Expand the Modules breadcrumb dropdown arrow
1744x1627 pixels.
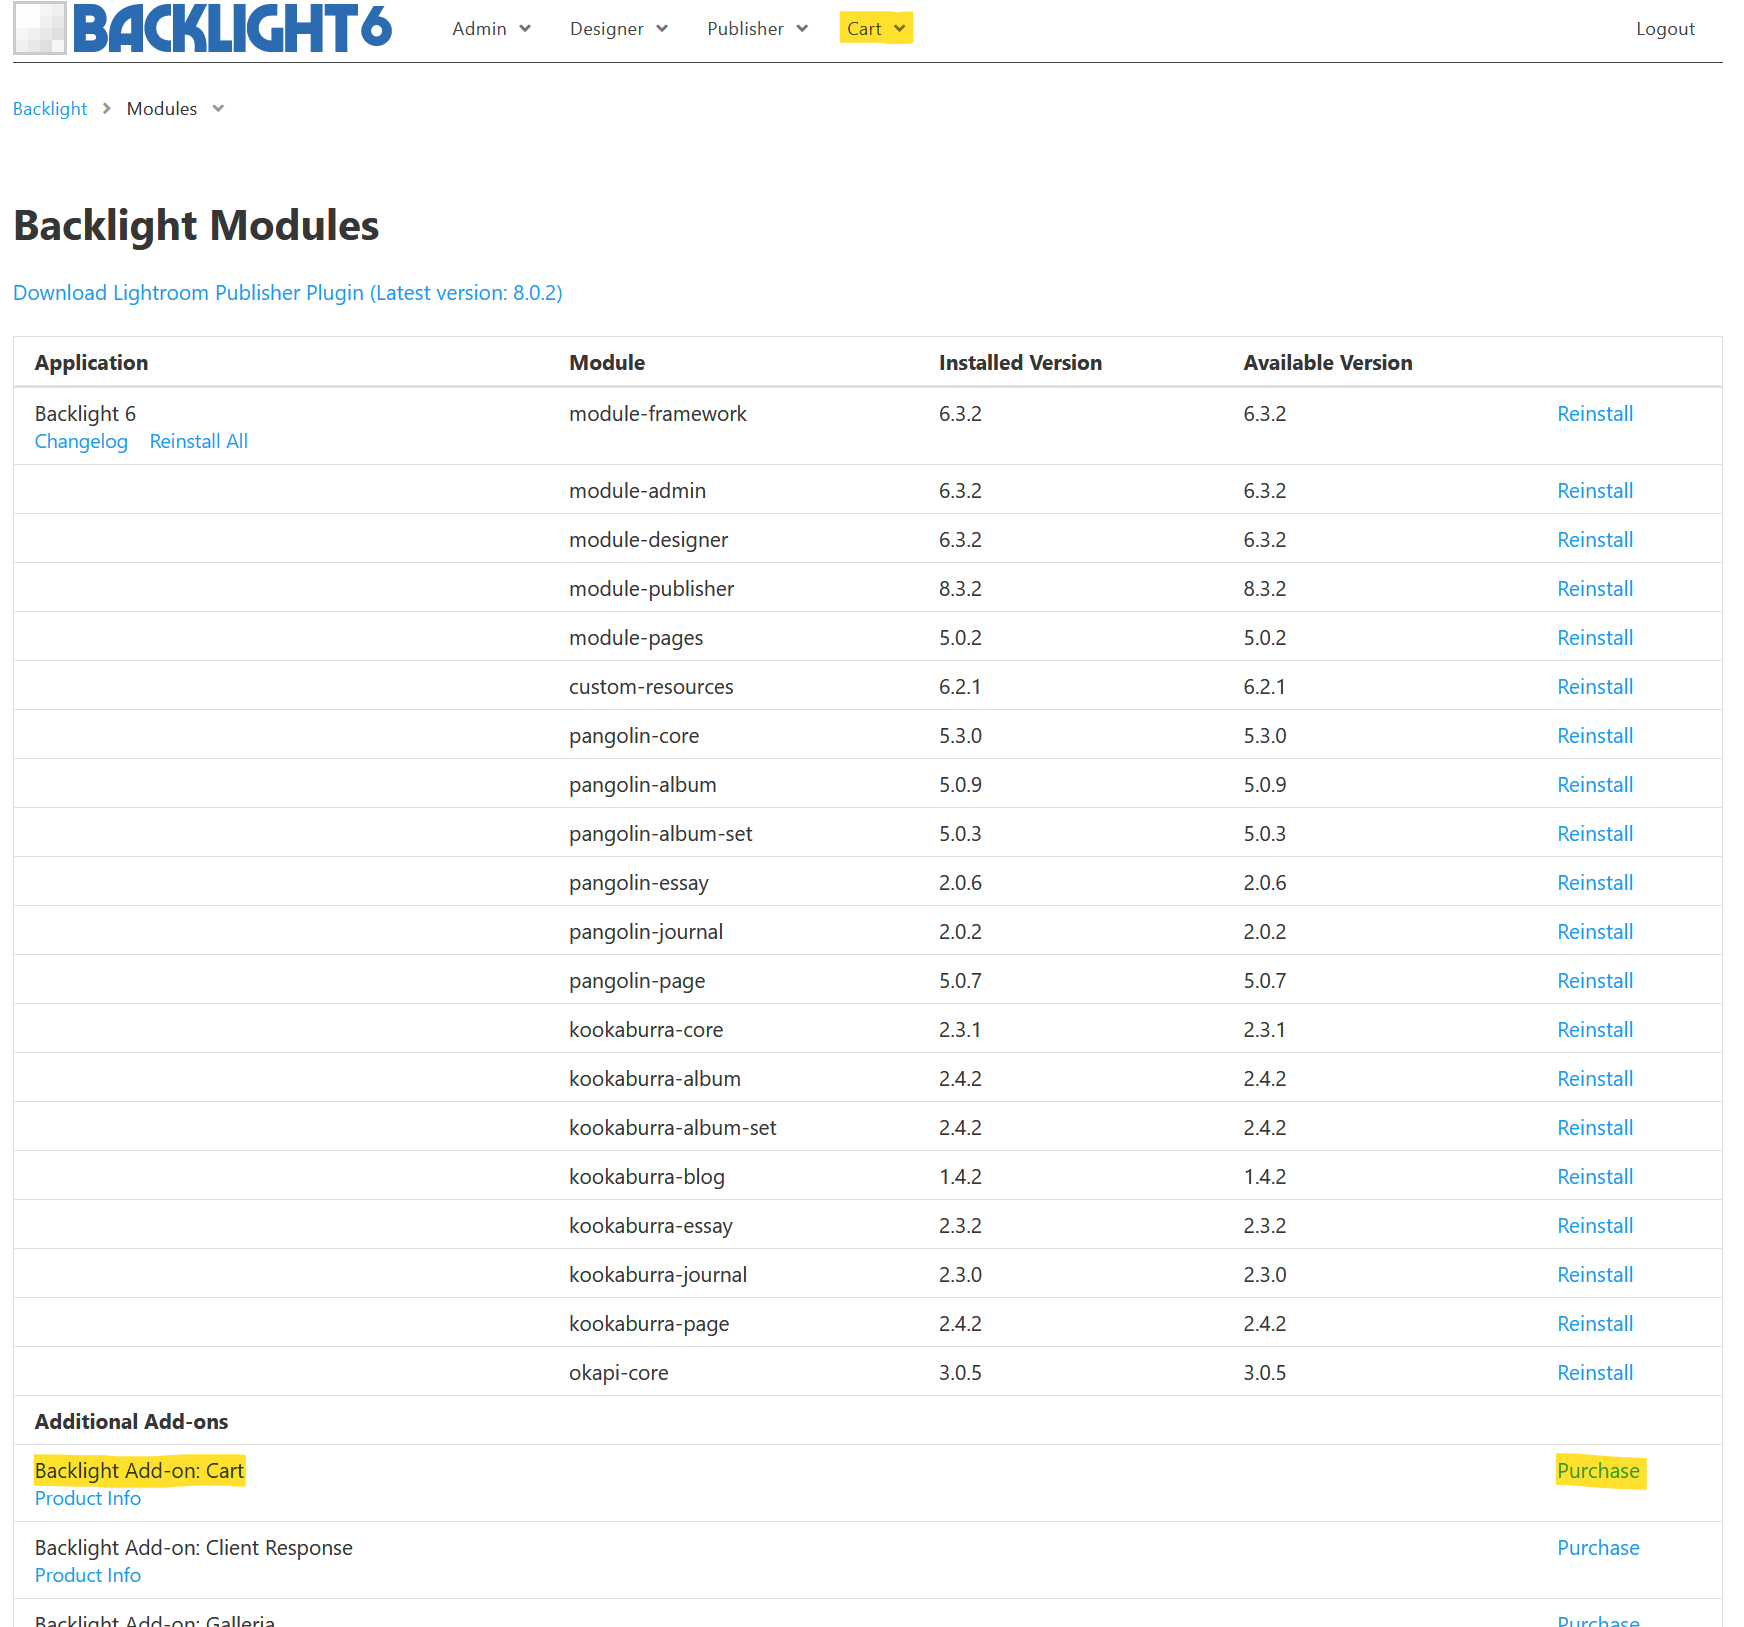tap(218, 109)
